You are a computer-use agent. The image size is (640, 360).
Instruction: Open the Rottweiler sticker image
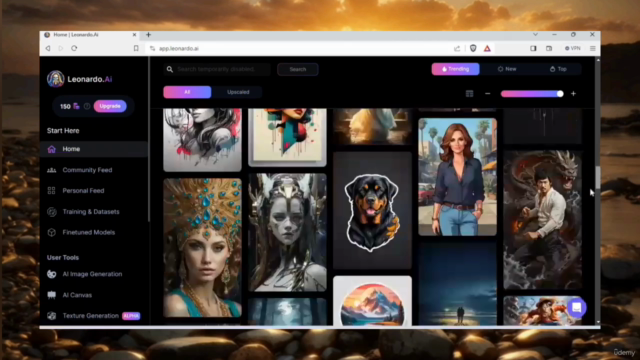pos(372,211)
